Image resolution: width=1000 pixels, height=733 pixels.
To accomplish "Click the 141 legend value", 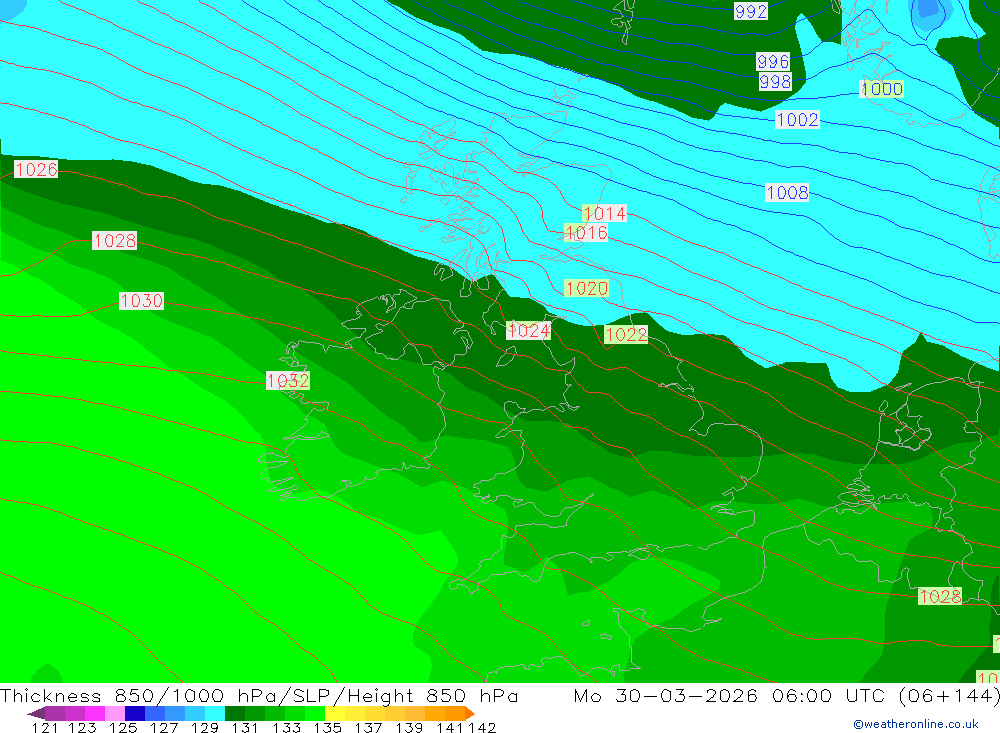I will (x=450, y=728).
